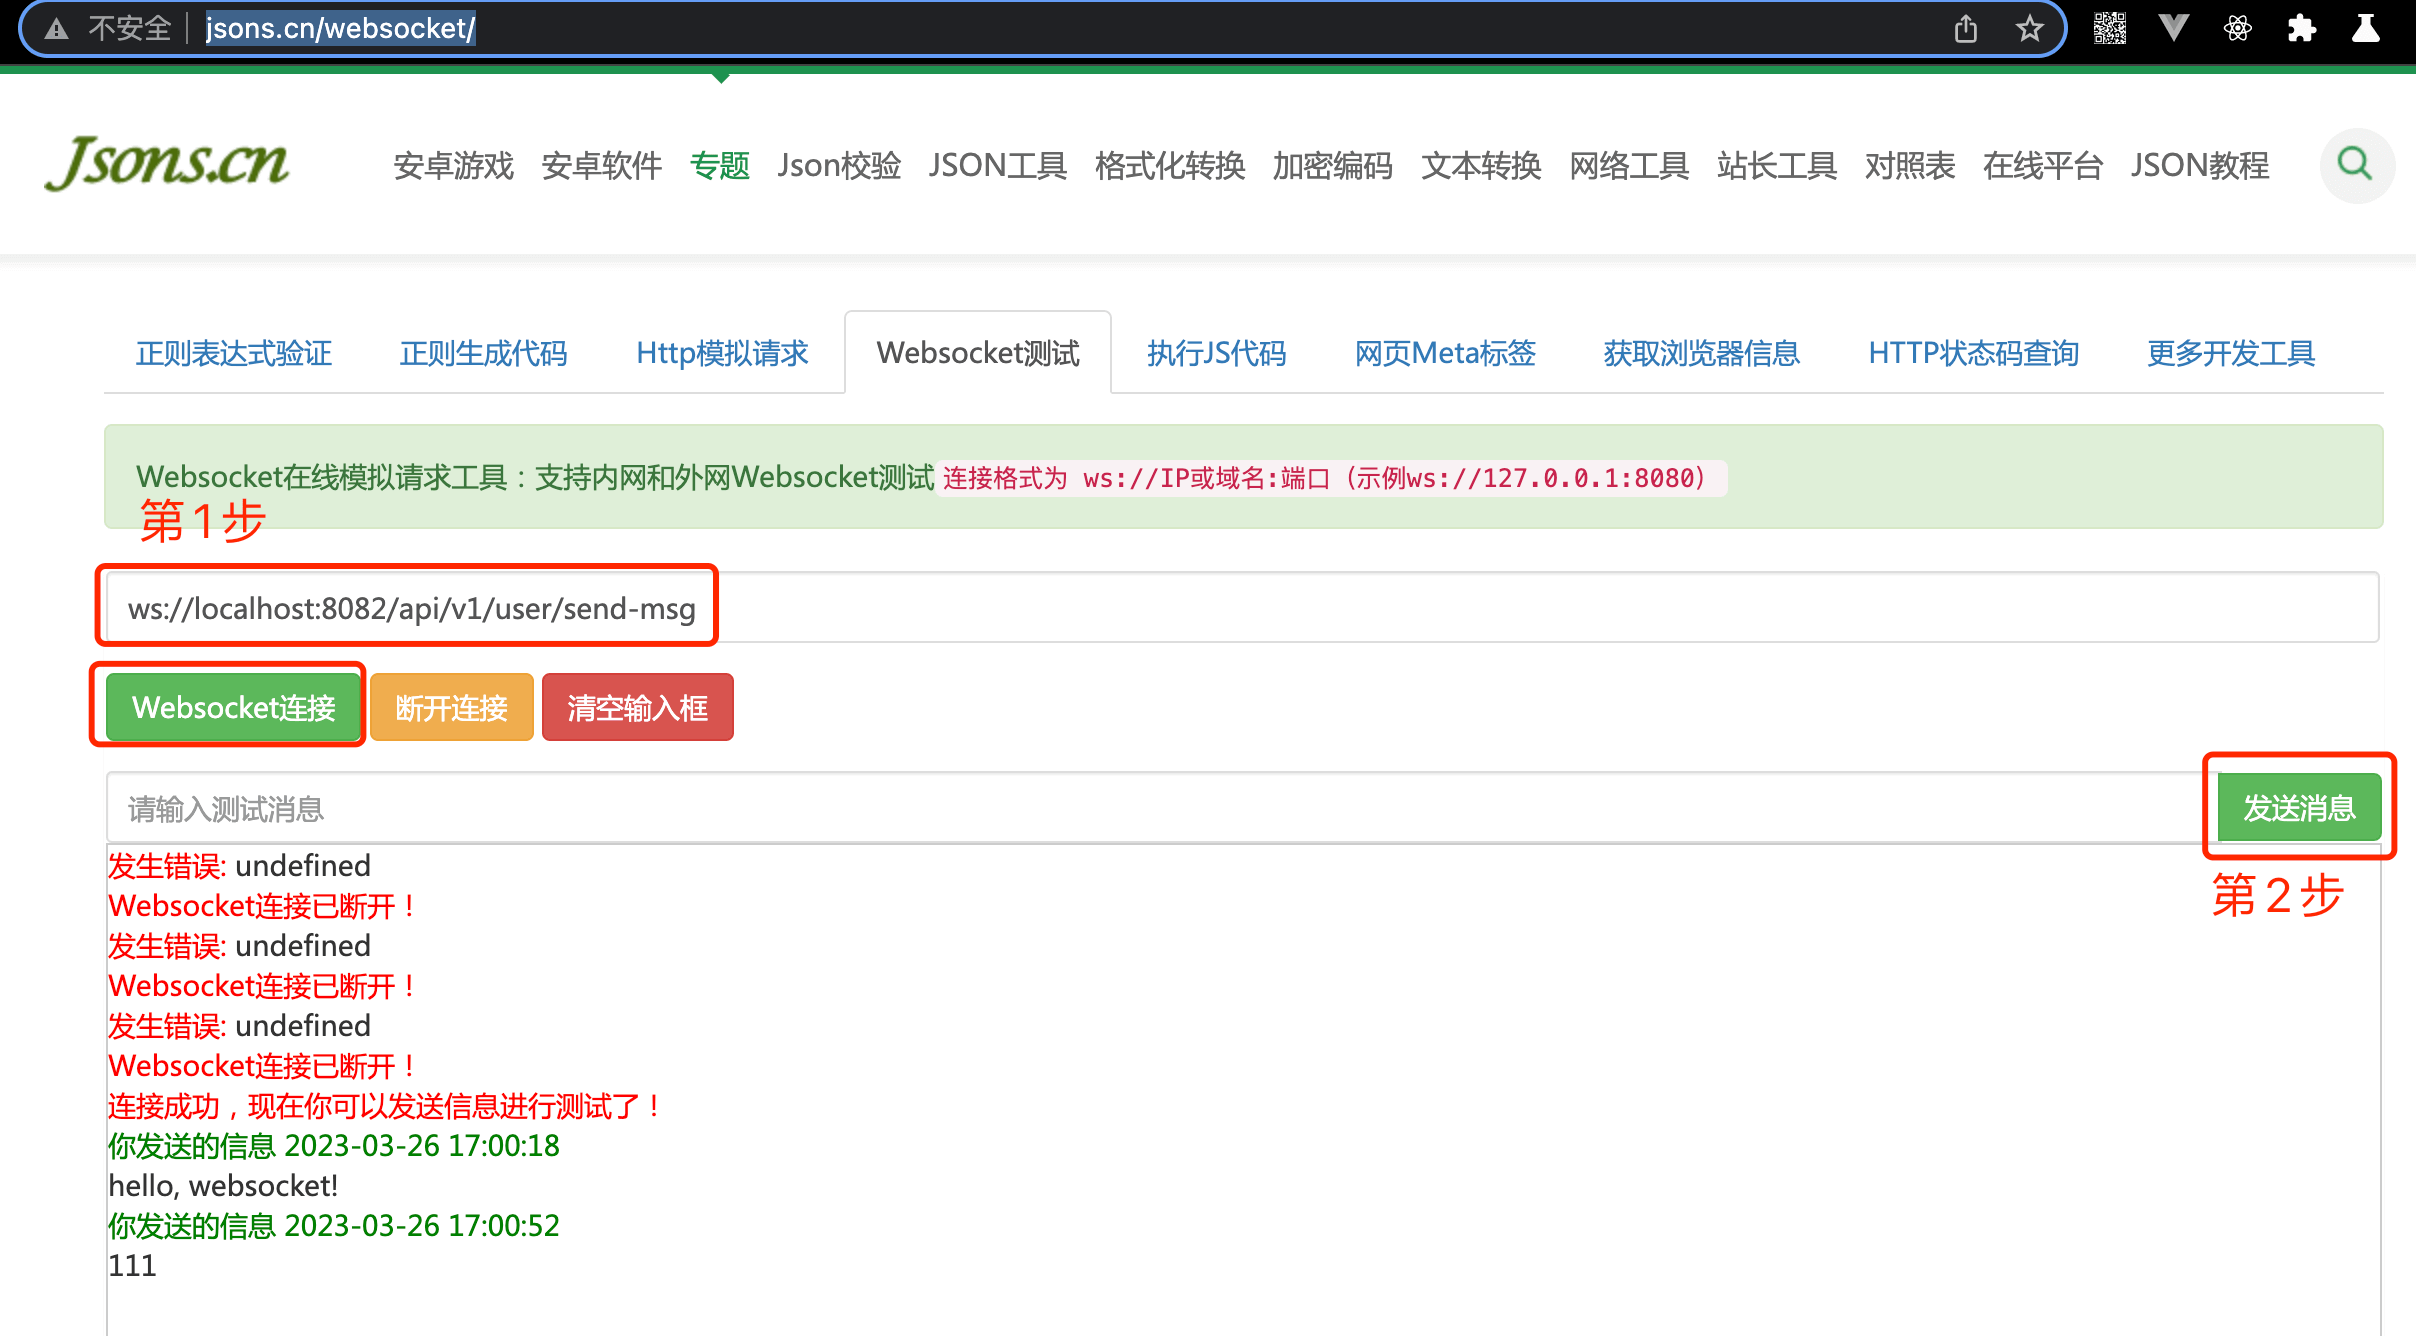
Task: Click the 发送消息 button
Action: [2299, 807]
